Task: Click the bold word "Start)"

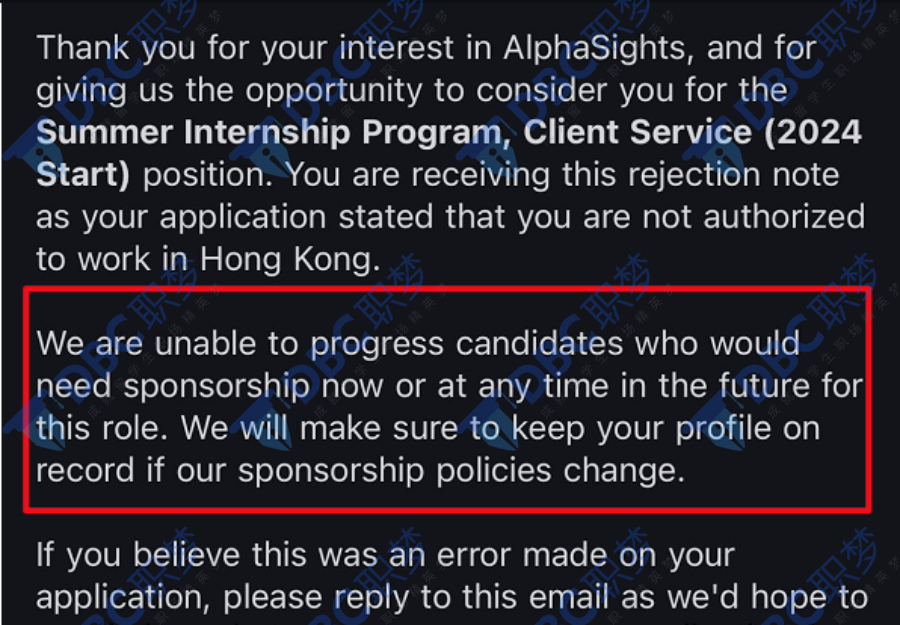Action: [83, 174]
